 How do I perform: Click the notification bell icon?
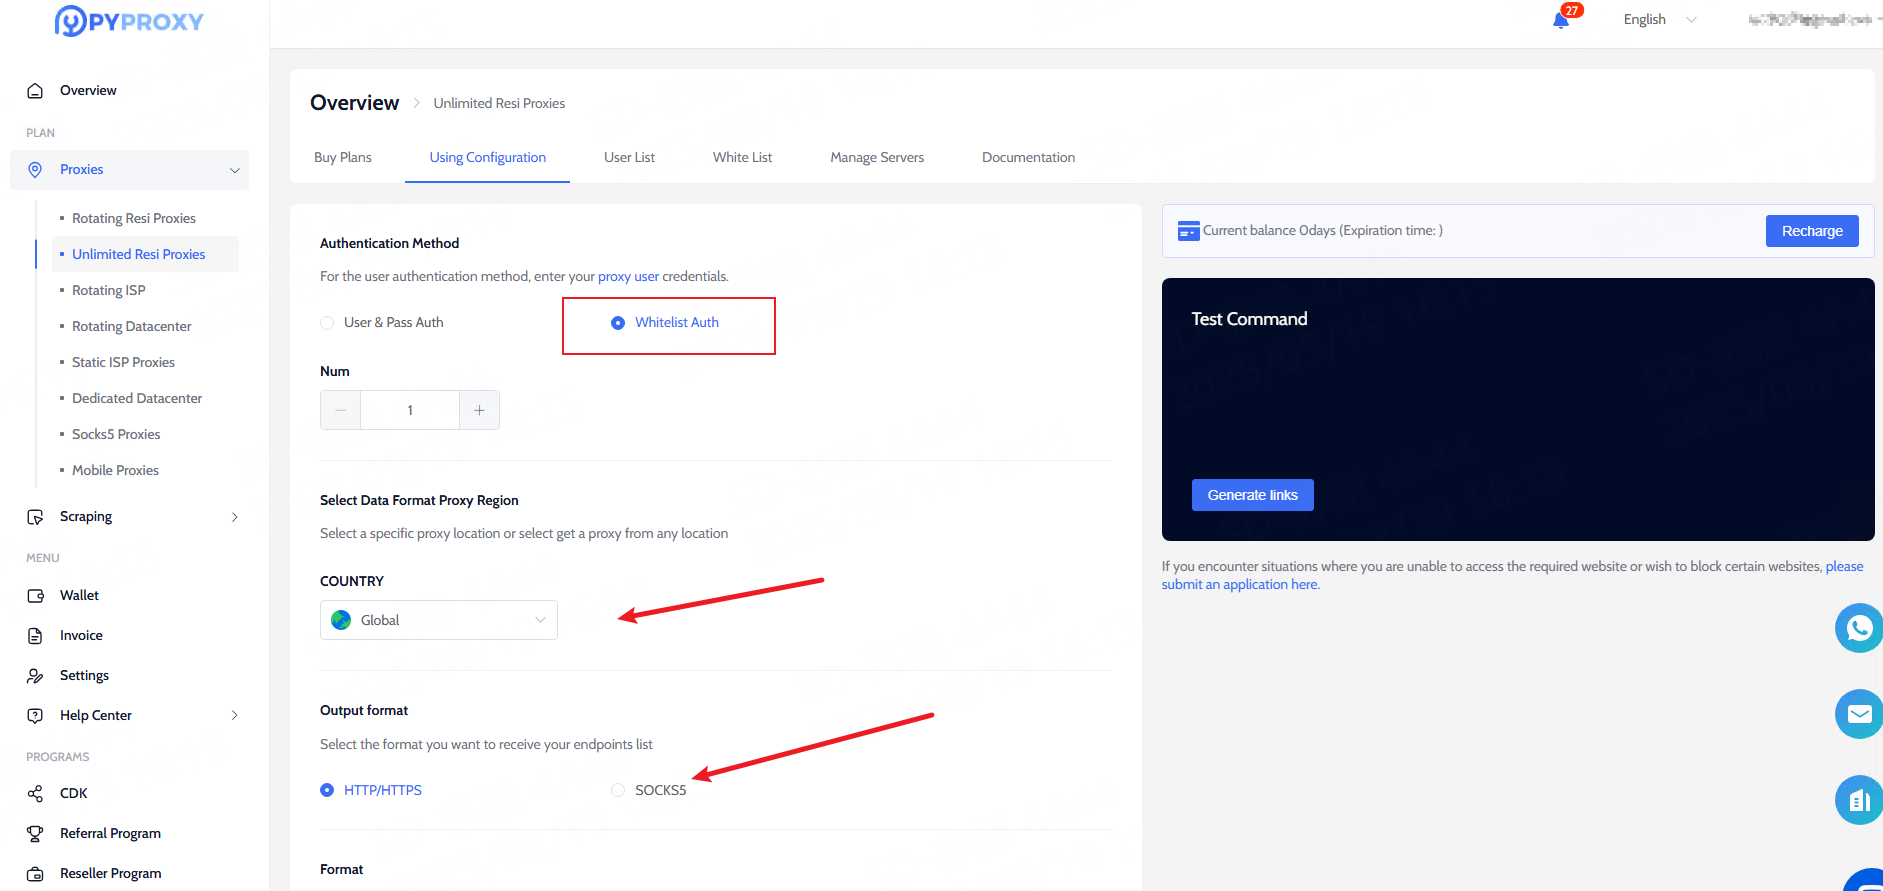tap(1560, 20)
